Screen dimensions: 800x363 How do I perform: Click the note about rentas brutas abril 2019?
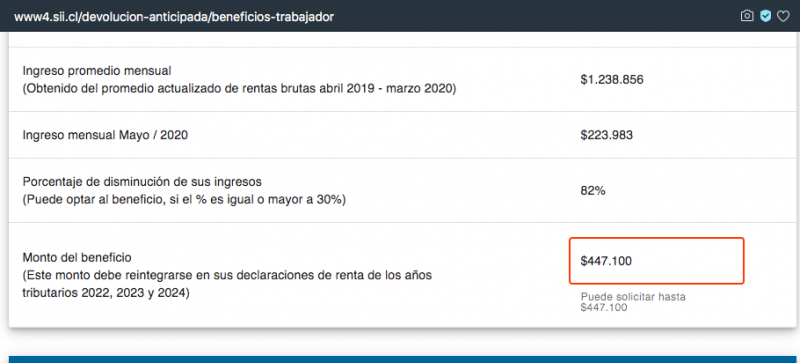tap(239, 89)
